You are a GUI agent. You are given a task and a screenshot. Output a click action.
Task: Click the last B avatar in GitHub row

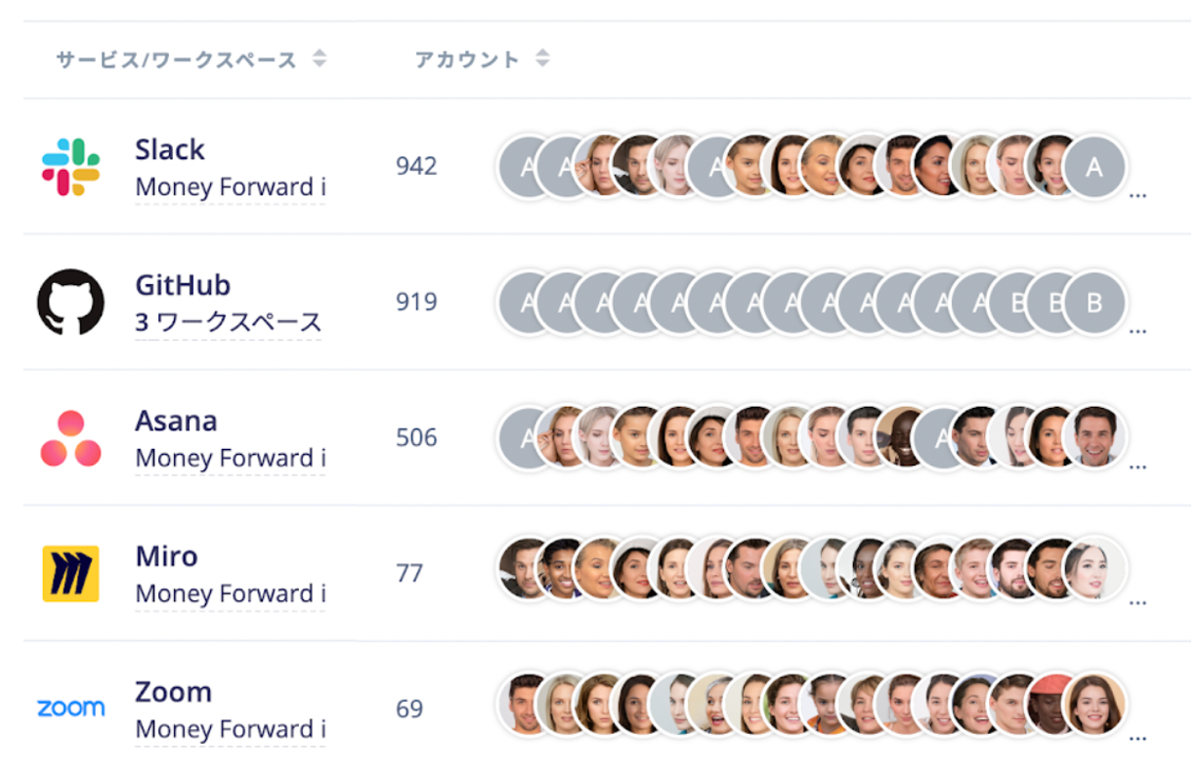[x=1094, y=302]
